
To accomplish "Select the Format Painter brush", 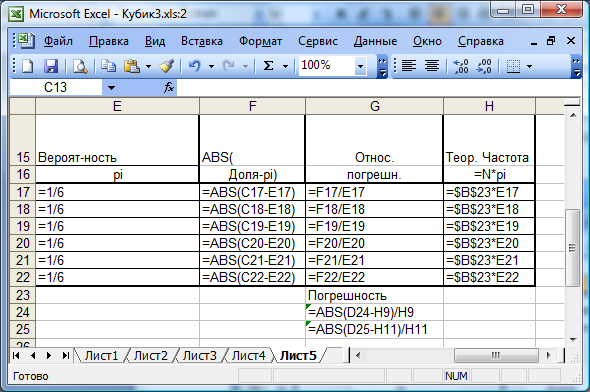I will (166, 66).
